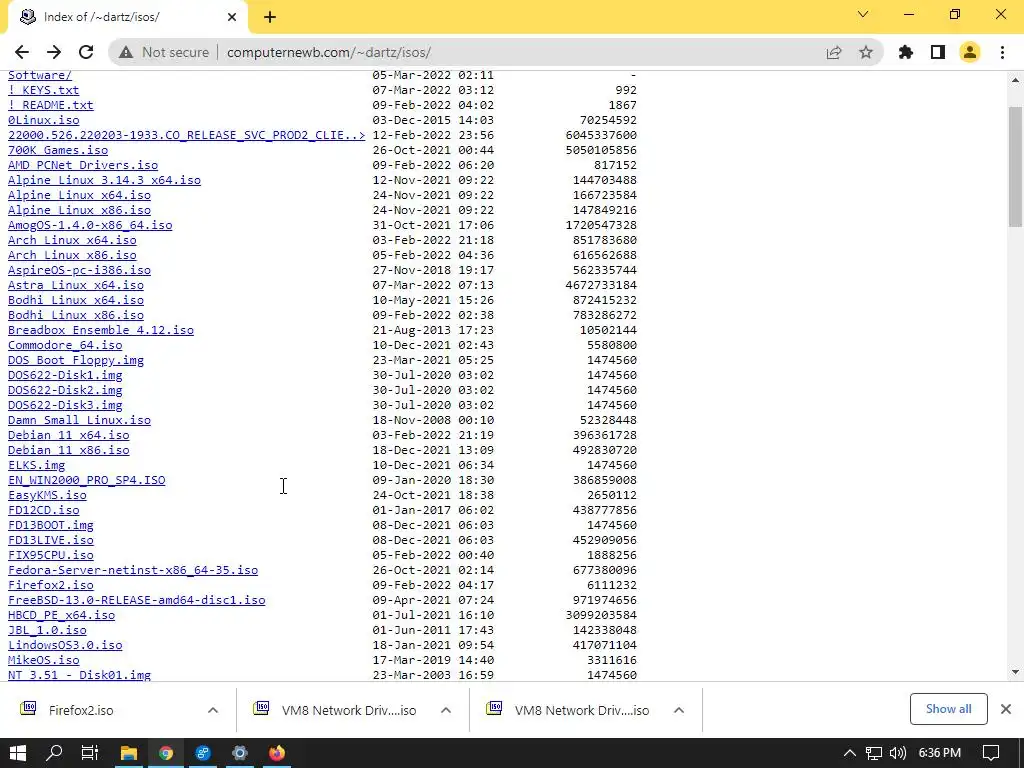Open the downloaded Firefox2.iso item
1024x768 pixels.
click(81, 710)
